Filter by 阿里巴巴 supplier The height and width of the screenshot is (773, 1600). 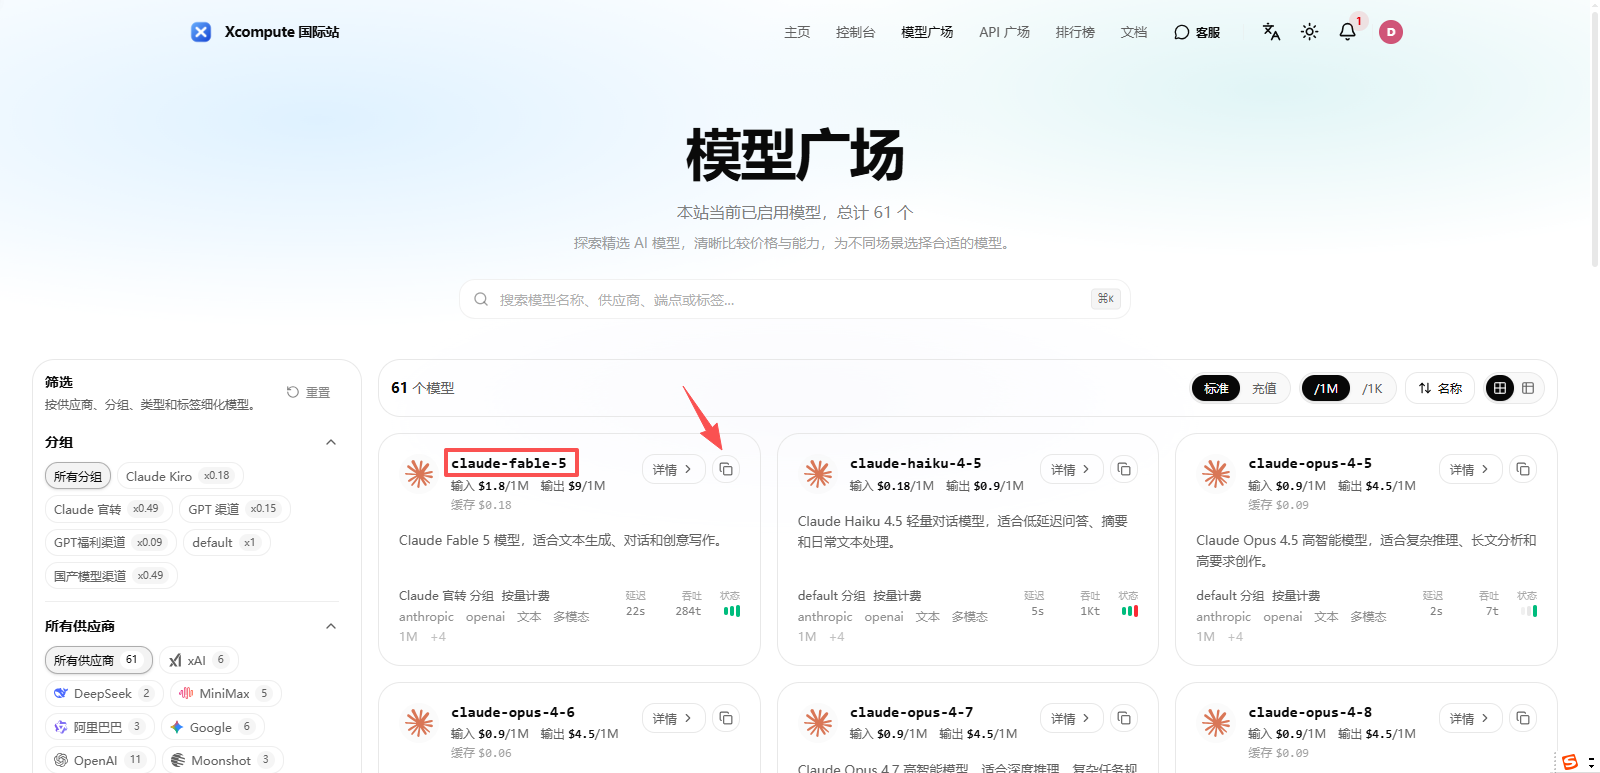[99, 727]
